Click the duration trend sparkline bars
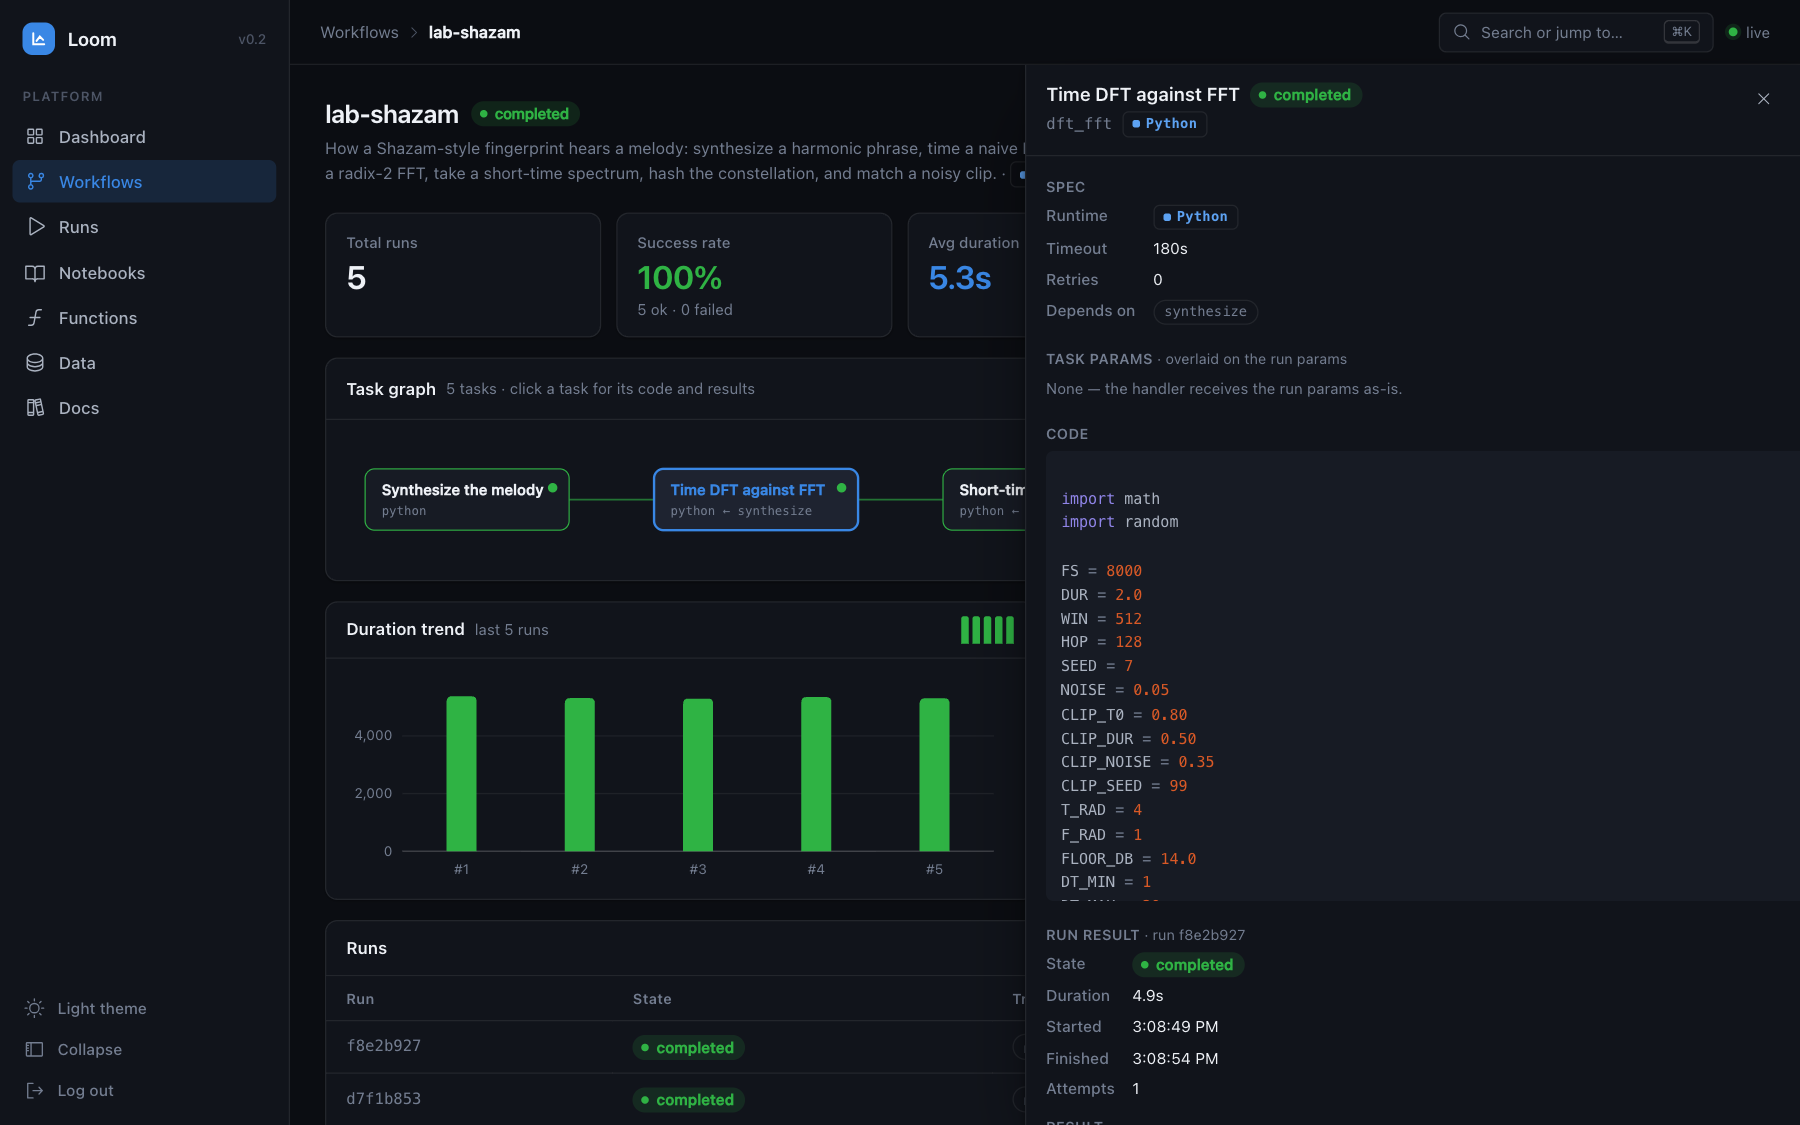The image size is (1800, 1125). (987, 630)
